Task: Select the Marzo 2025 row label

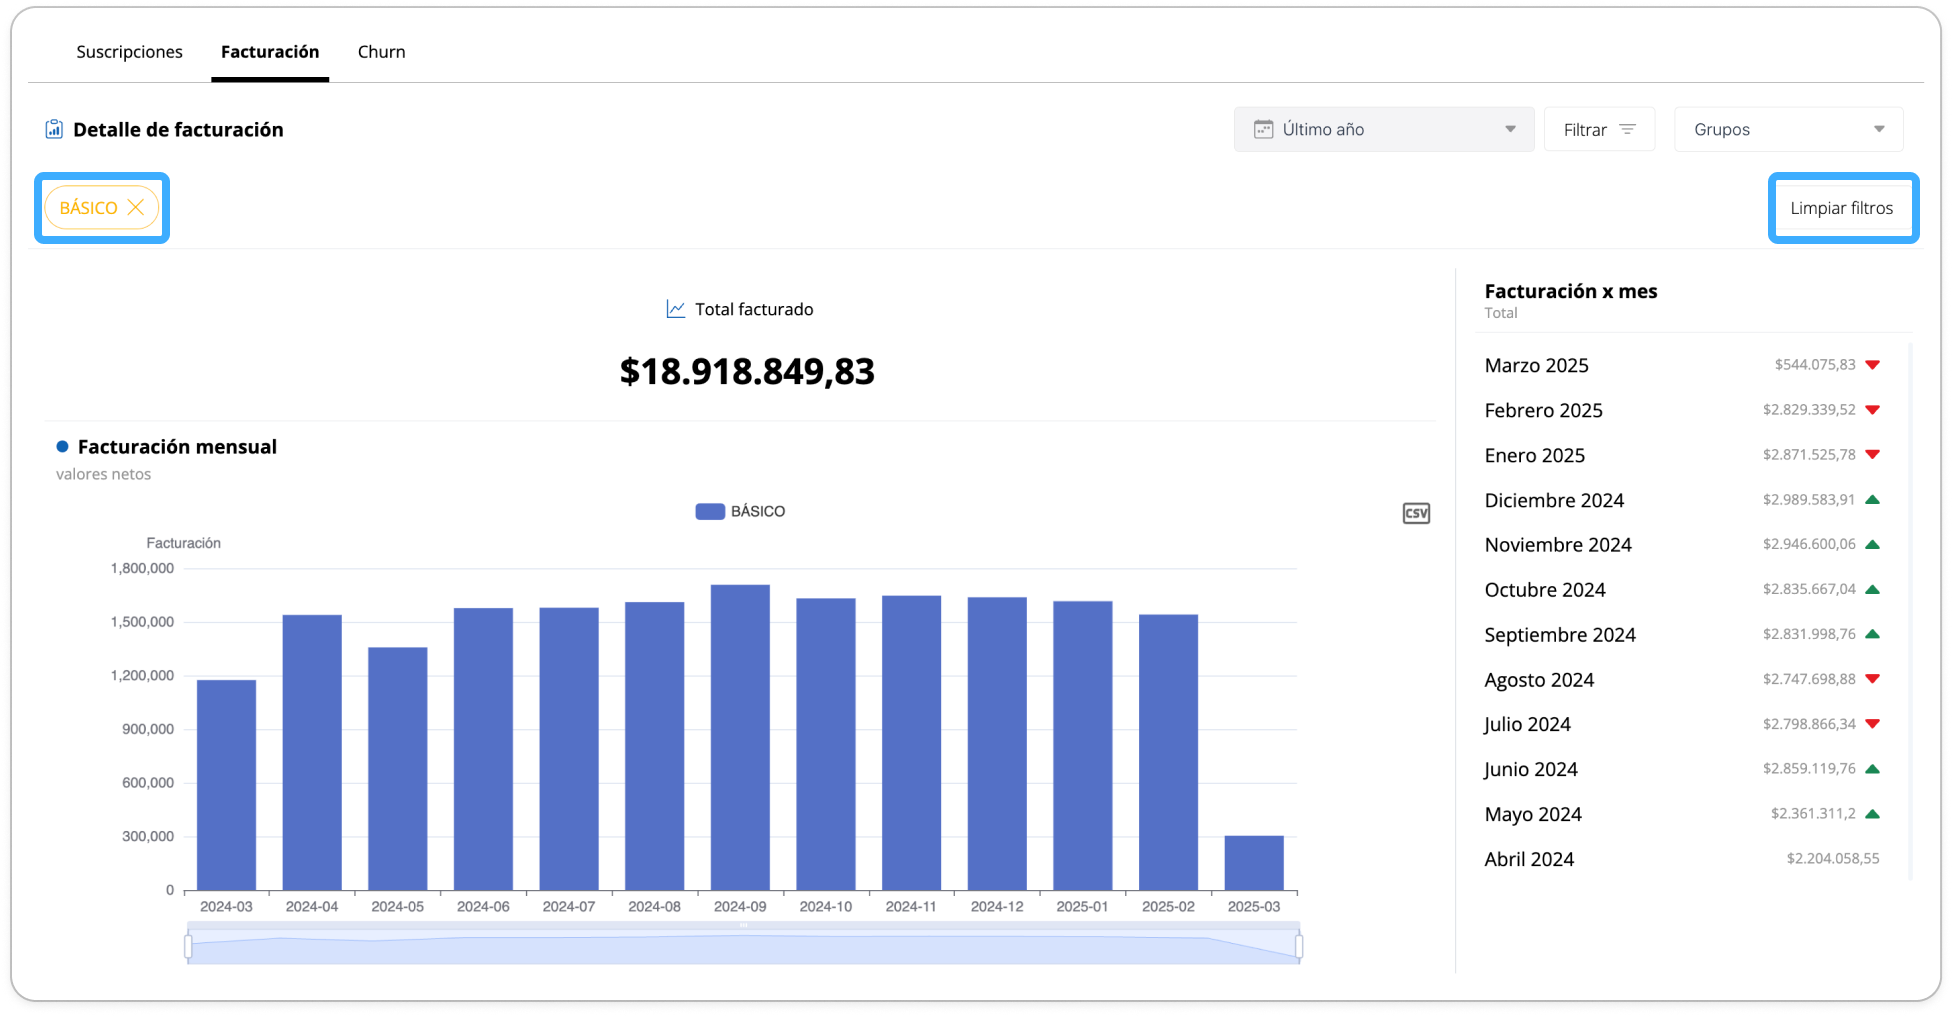Action: (x=1536, y=365)
